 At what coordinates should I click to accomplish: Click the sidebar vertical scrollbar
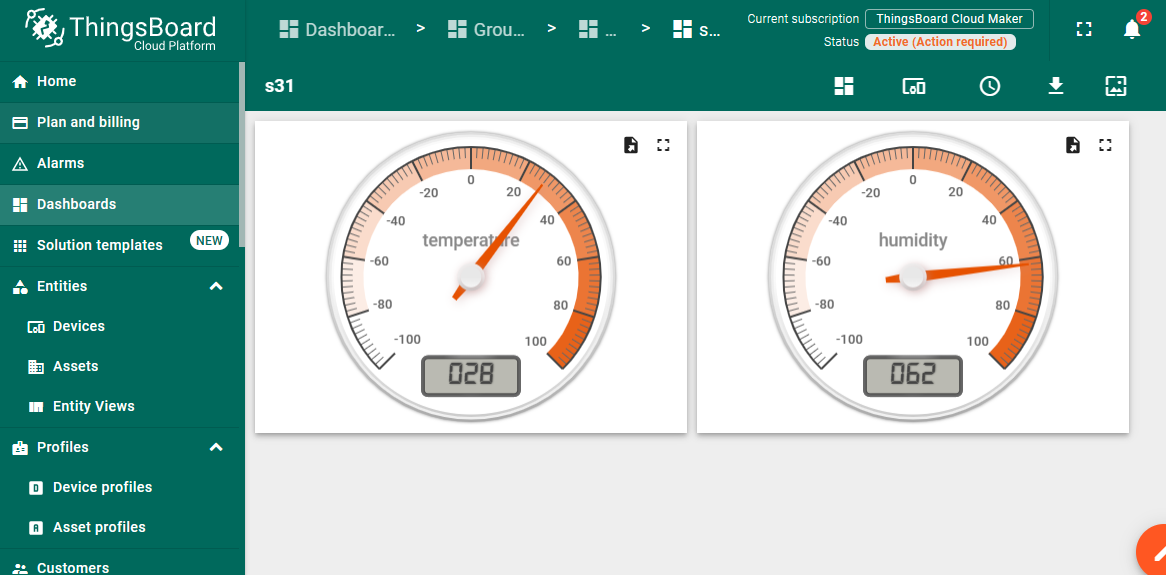[242, 154]
